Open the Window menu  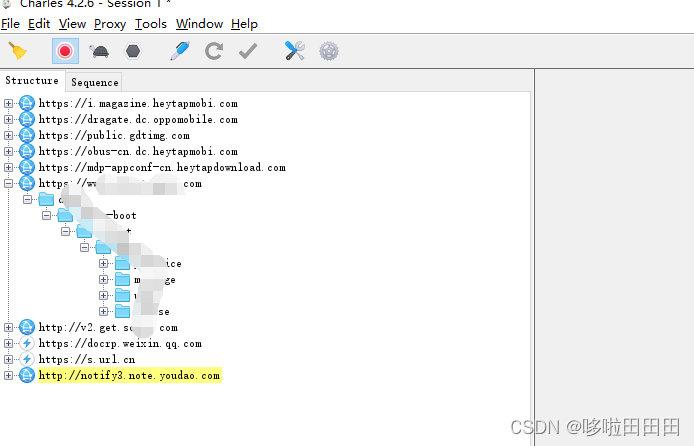click(199, 24)
